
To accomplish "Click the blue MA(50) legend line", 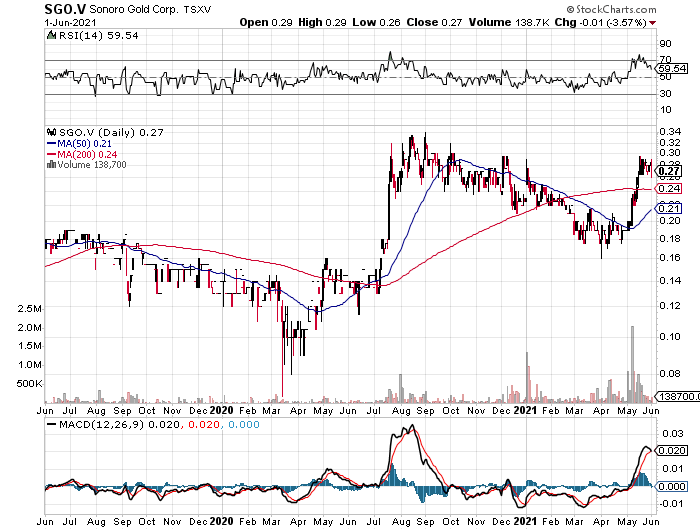I will point(51,144).
